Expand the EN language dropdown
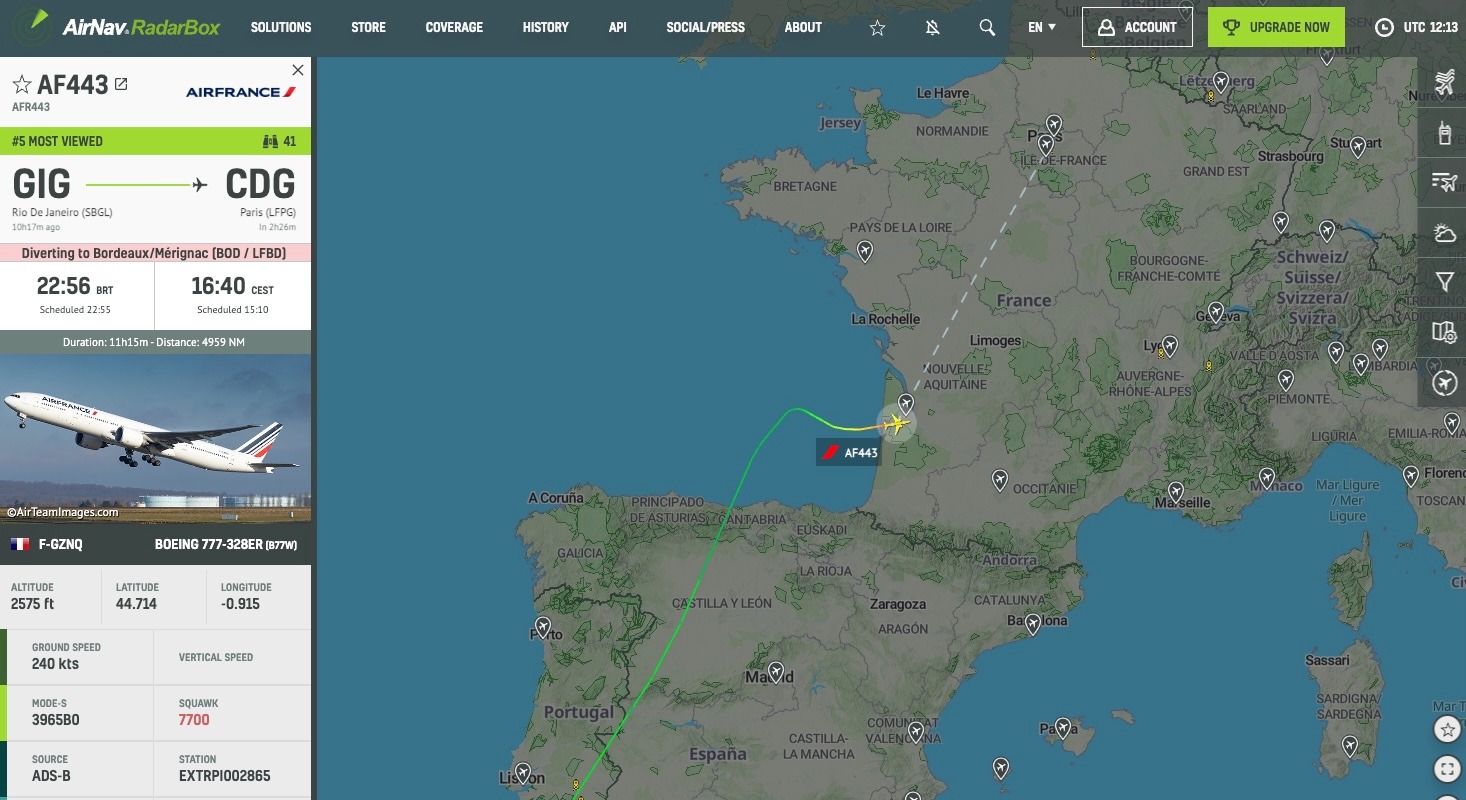This screenshot has height=800, width=1466. click(1042, 28)
